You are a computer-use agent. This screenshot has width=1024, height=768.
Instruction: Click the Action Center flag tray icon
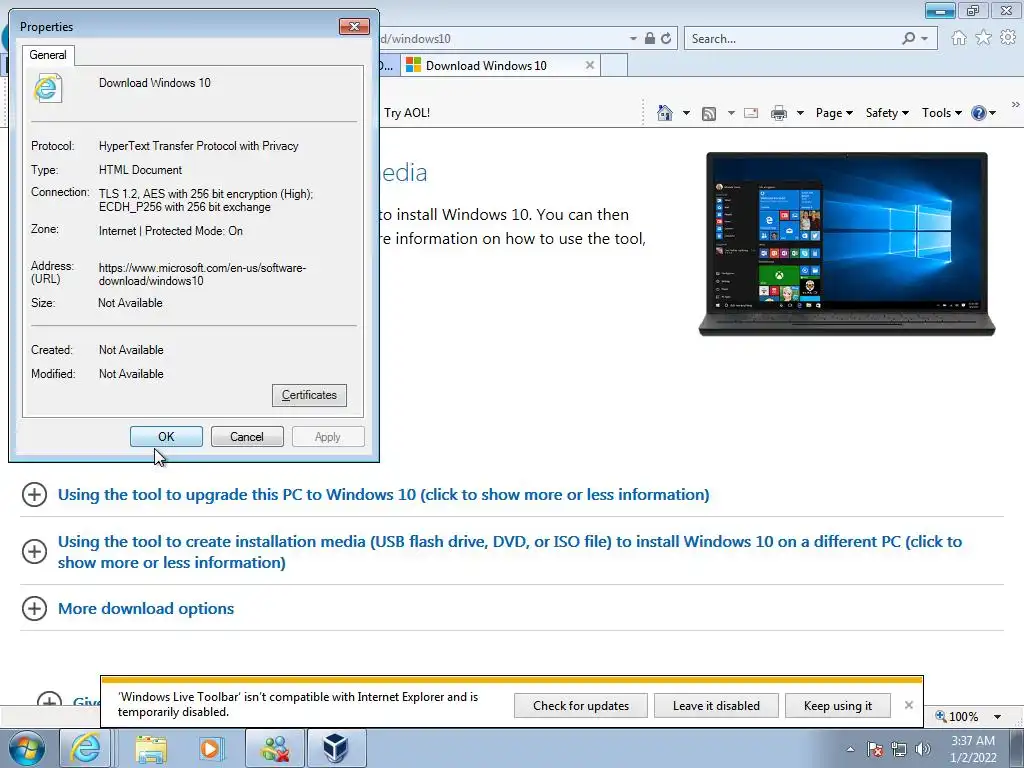pos(875,750)
